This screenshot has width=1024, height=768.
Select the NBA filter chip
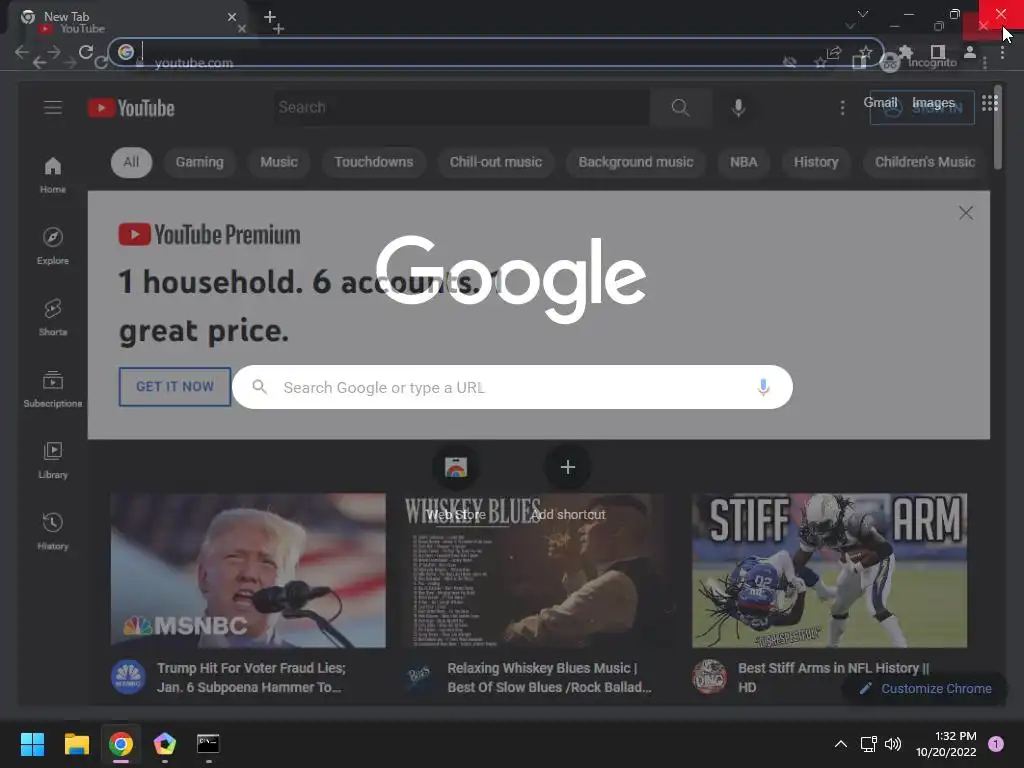(743, 162)
